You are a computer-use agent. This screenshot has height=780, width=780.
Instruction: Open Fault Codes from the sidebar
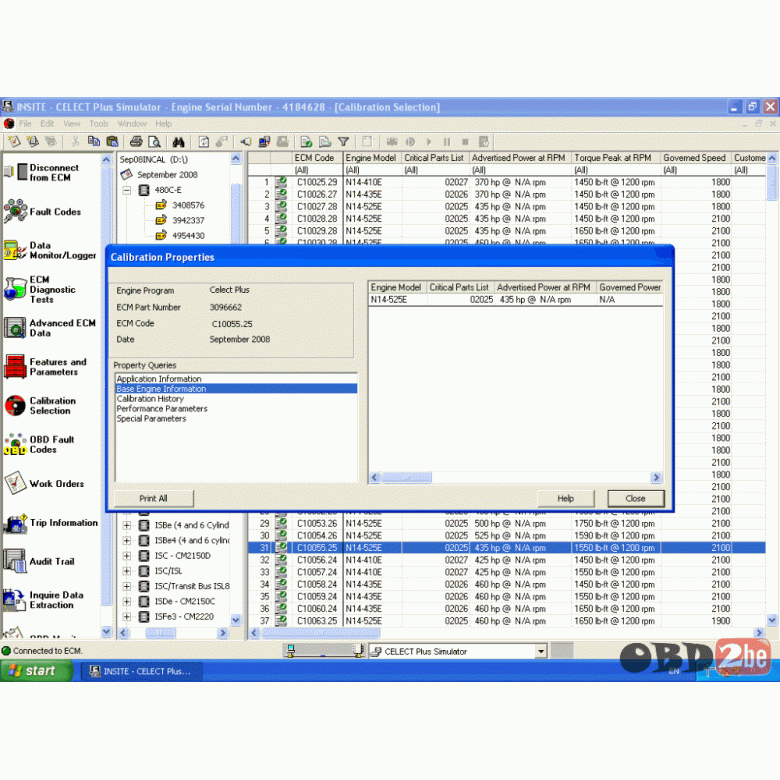tap(43, 211)
